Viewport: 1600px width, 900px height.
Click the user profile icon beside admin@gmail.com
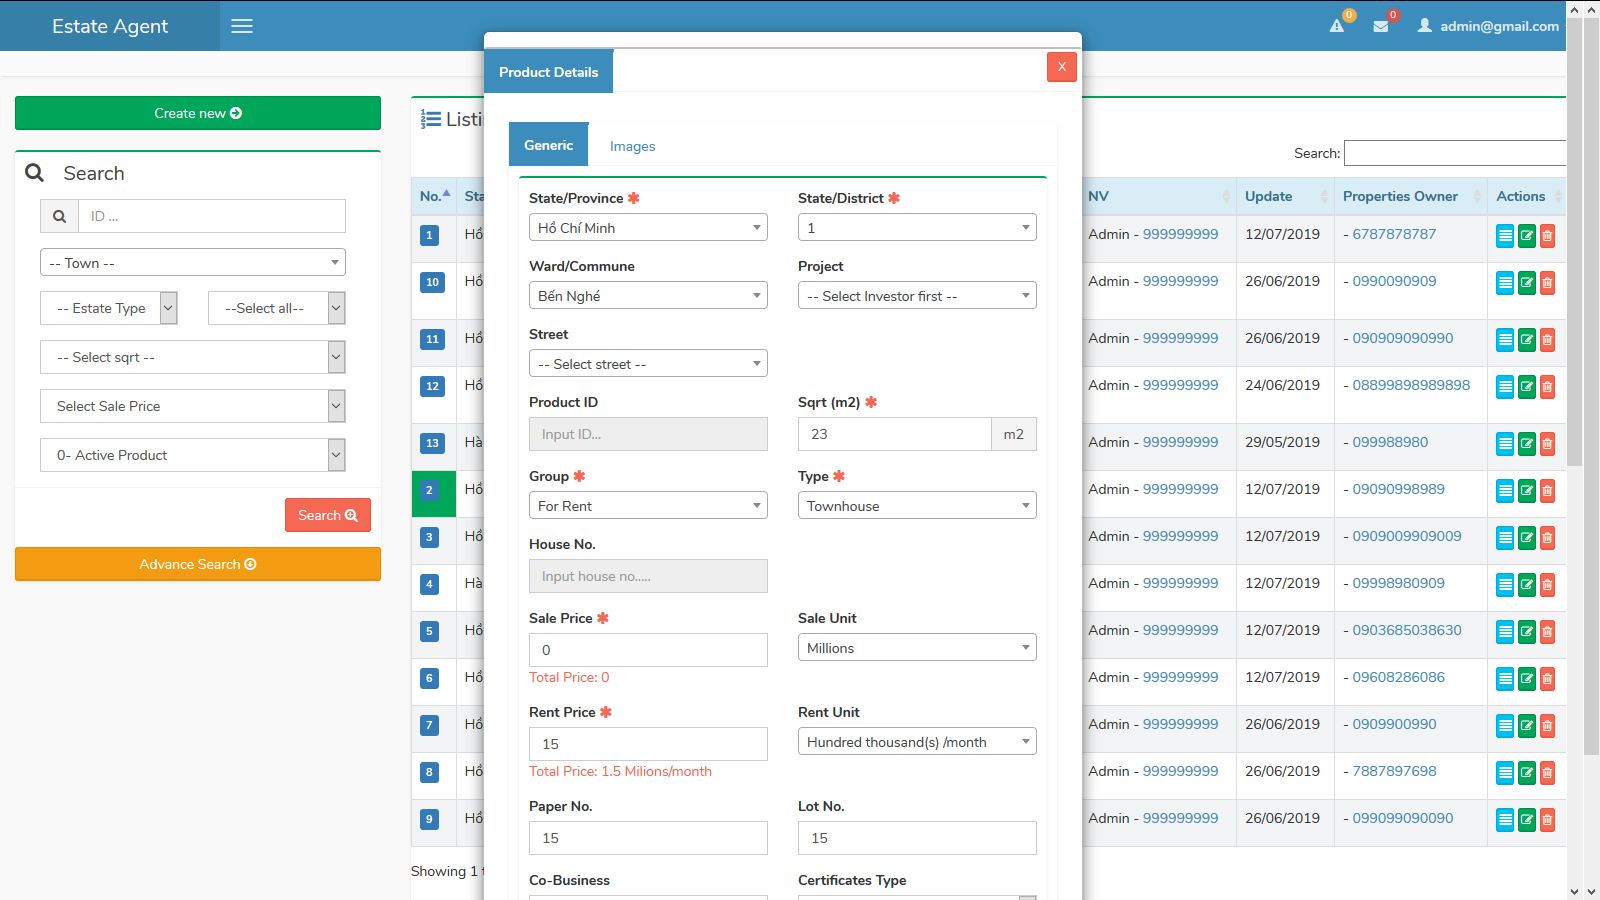[x=1424, y=26]
